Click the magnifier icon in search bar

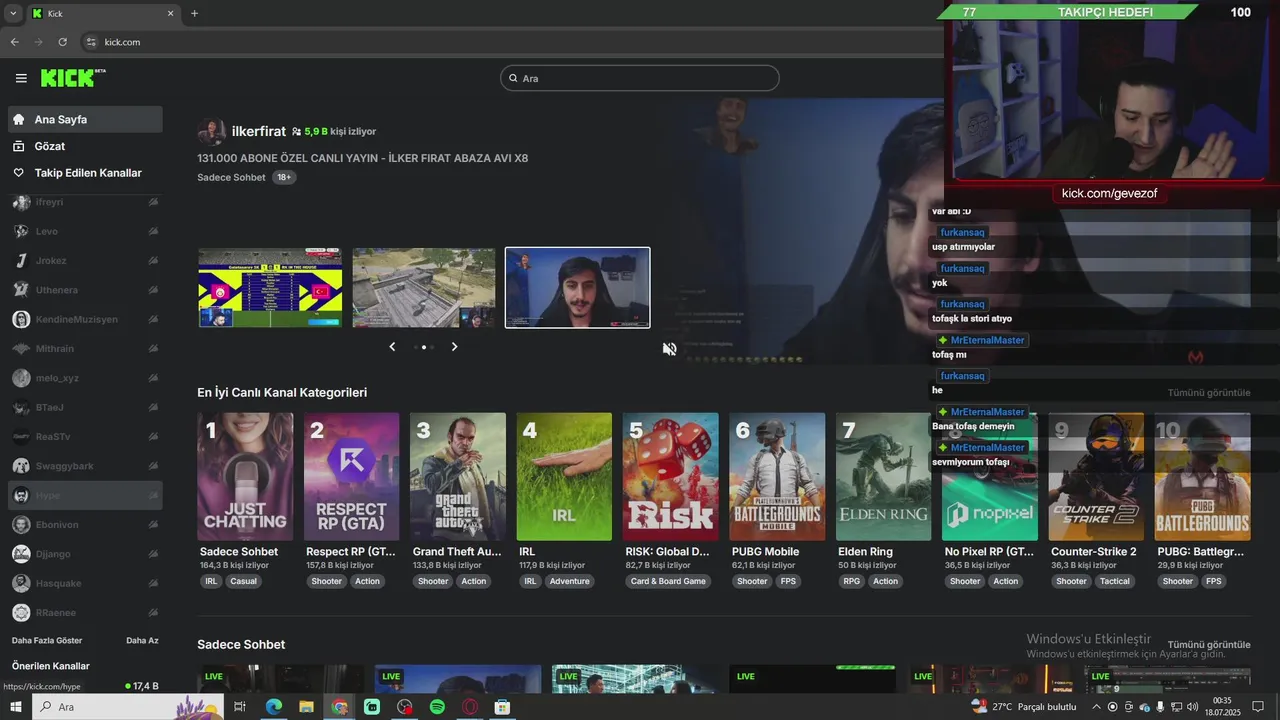(513, 78)
